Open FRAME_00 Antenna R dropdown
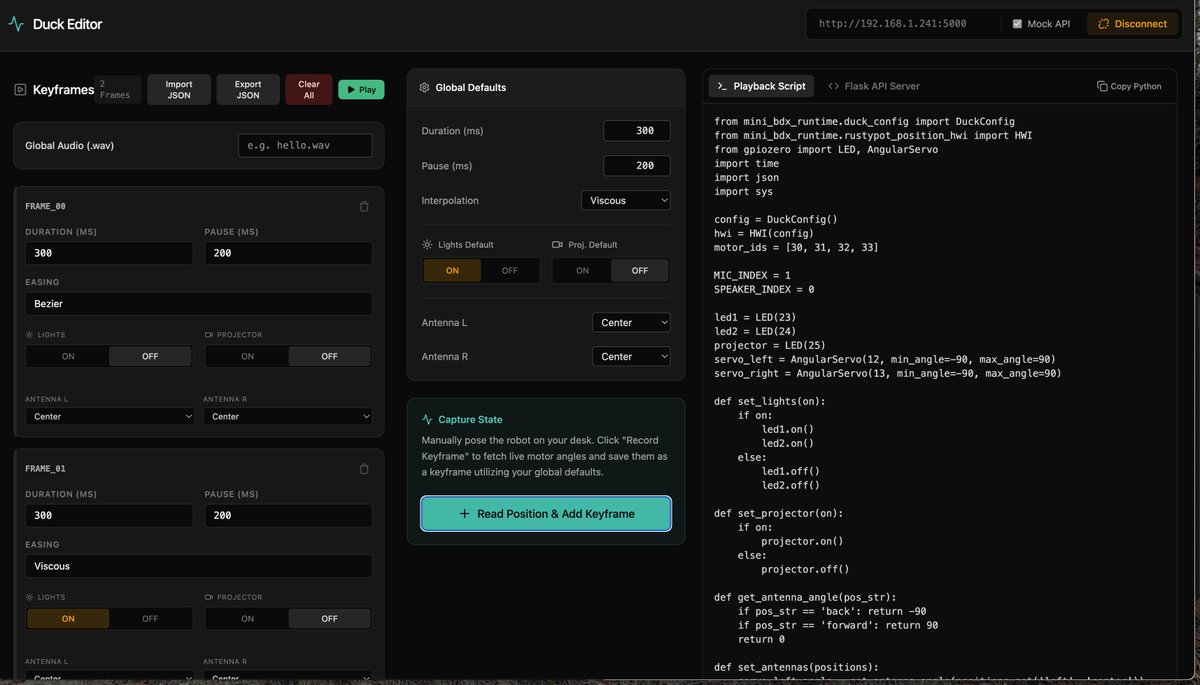This screenshot has width=1200, height=685. (288, 416)
